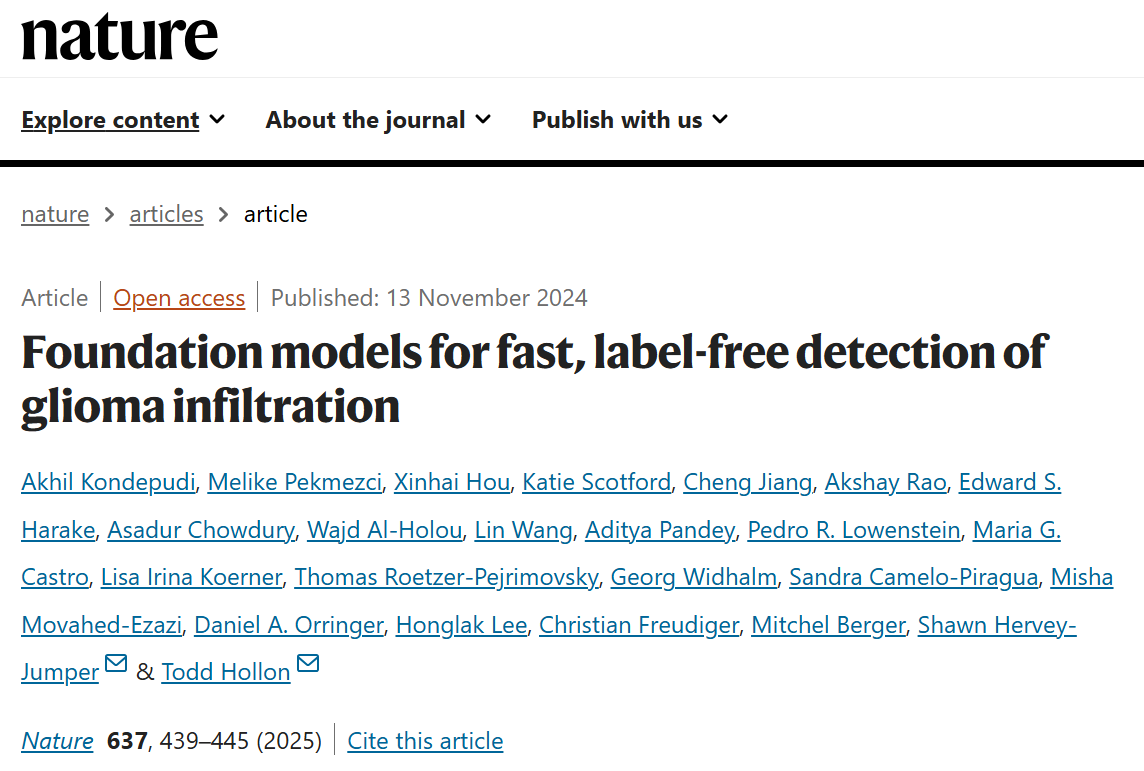Click envelope icon next to Todd Hollon
Image resolution: width=1144 pixels, height=771 pixels.
308,663
